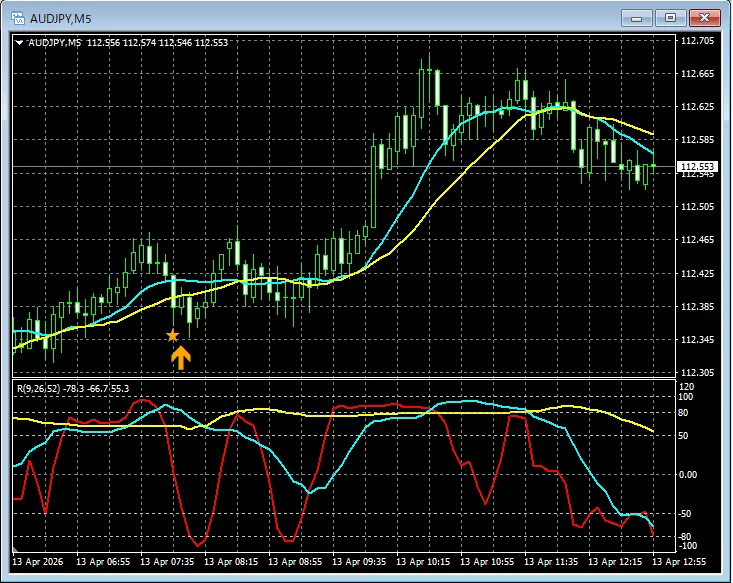The height and width of the screenshot is (583, 733).
Task: Click the indicator scale value 120
Action: 686,386
